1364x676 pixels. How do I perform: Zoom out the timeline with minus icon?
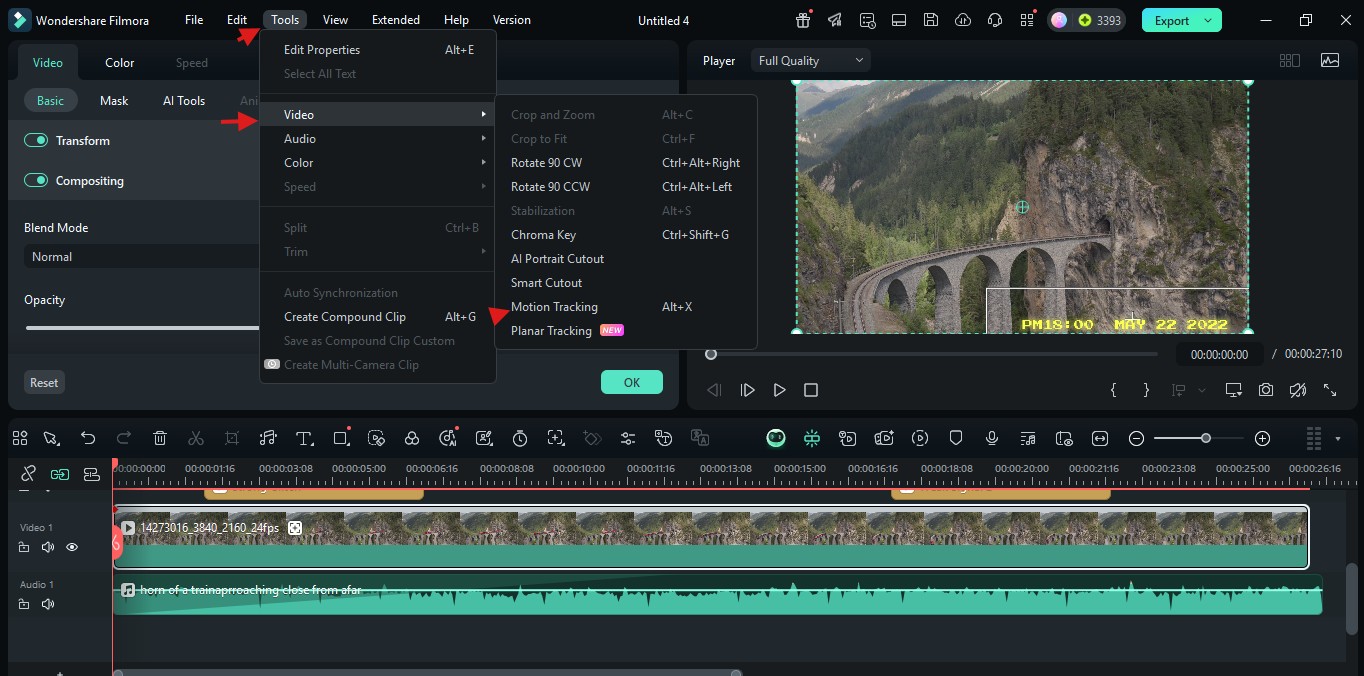pyautogui.click(x=1136, y=438)
